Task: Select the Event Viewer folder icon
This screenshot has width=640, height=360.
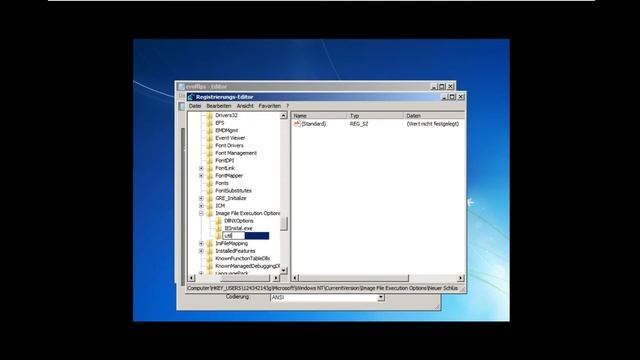Action: pos(209,138)
